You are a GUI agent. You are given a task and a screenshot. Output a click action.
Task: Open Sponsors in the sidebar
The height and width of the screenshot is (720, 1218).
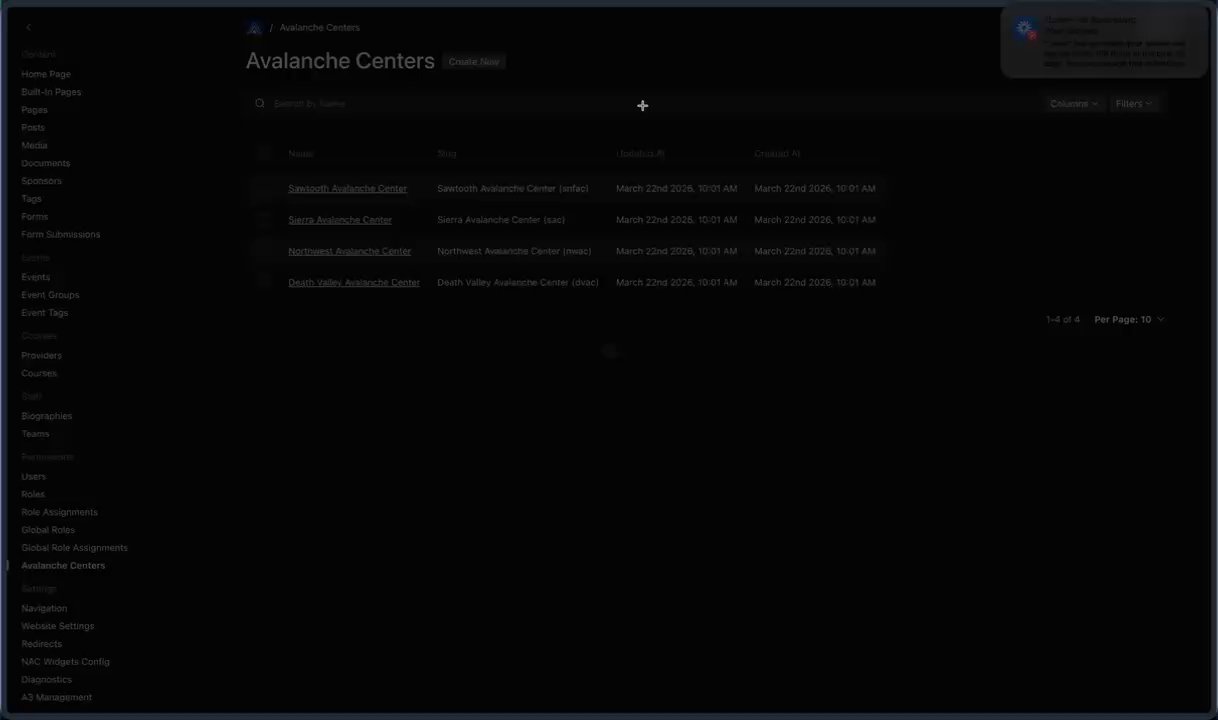coord(41,181)
